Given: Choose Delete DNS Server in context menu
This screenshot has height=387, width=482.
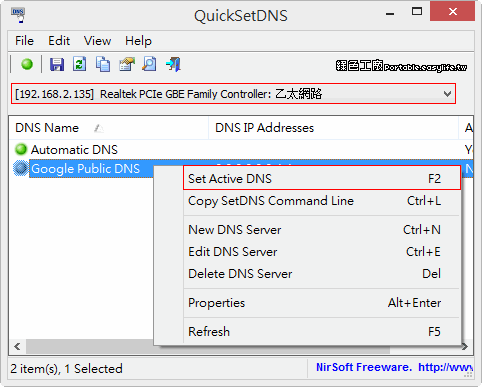Looking at the screenshot, I should (322, 274).
